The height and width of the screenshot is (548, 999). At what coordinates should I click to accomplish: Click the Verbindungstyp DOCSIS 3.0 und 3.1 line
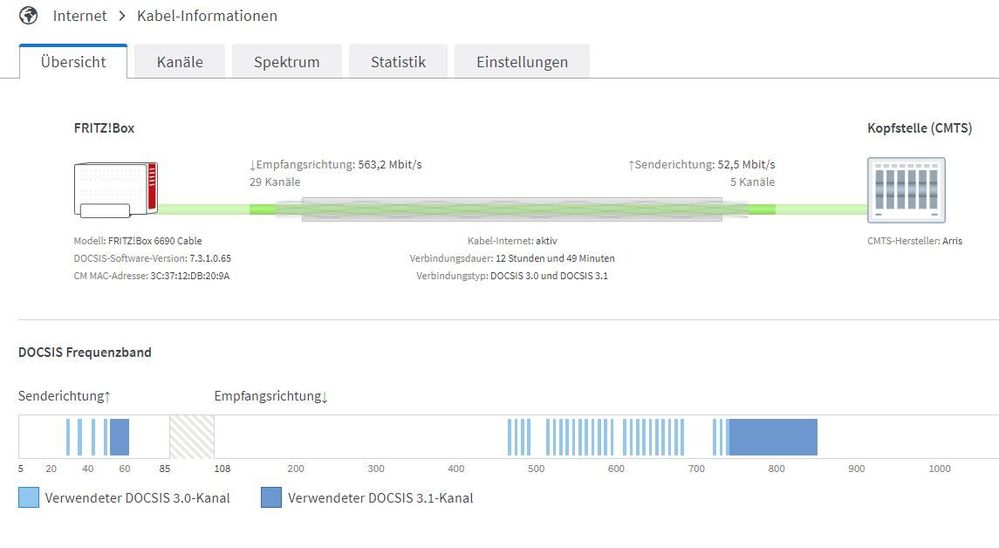512,276
